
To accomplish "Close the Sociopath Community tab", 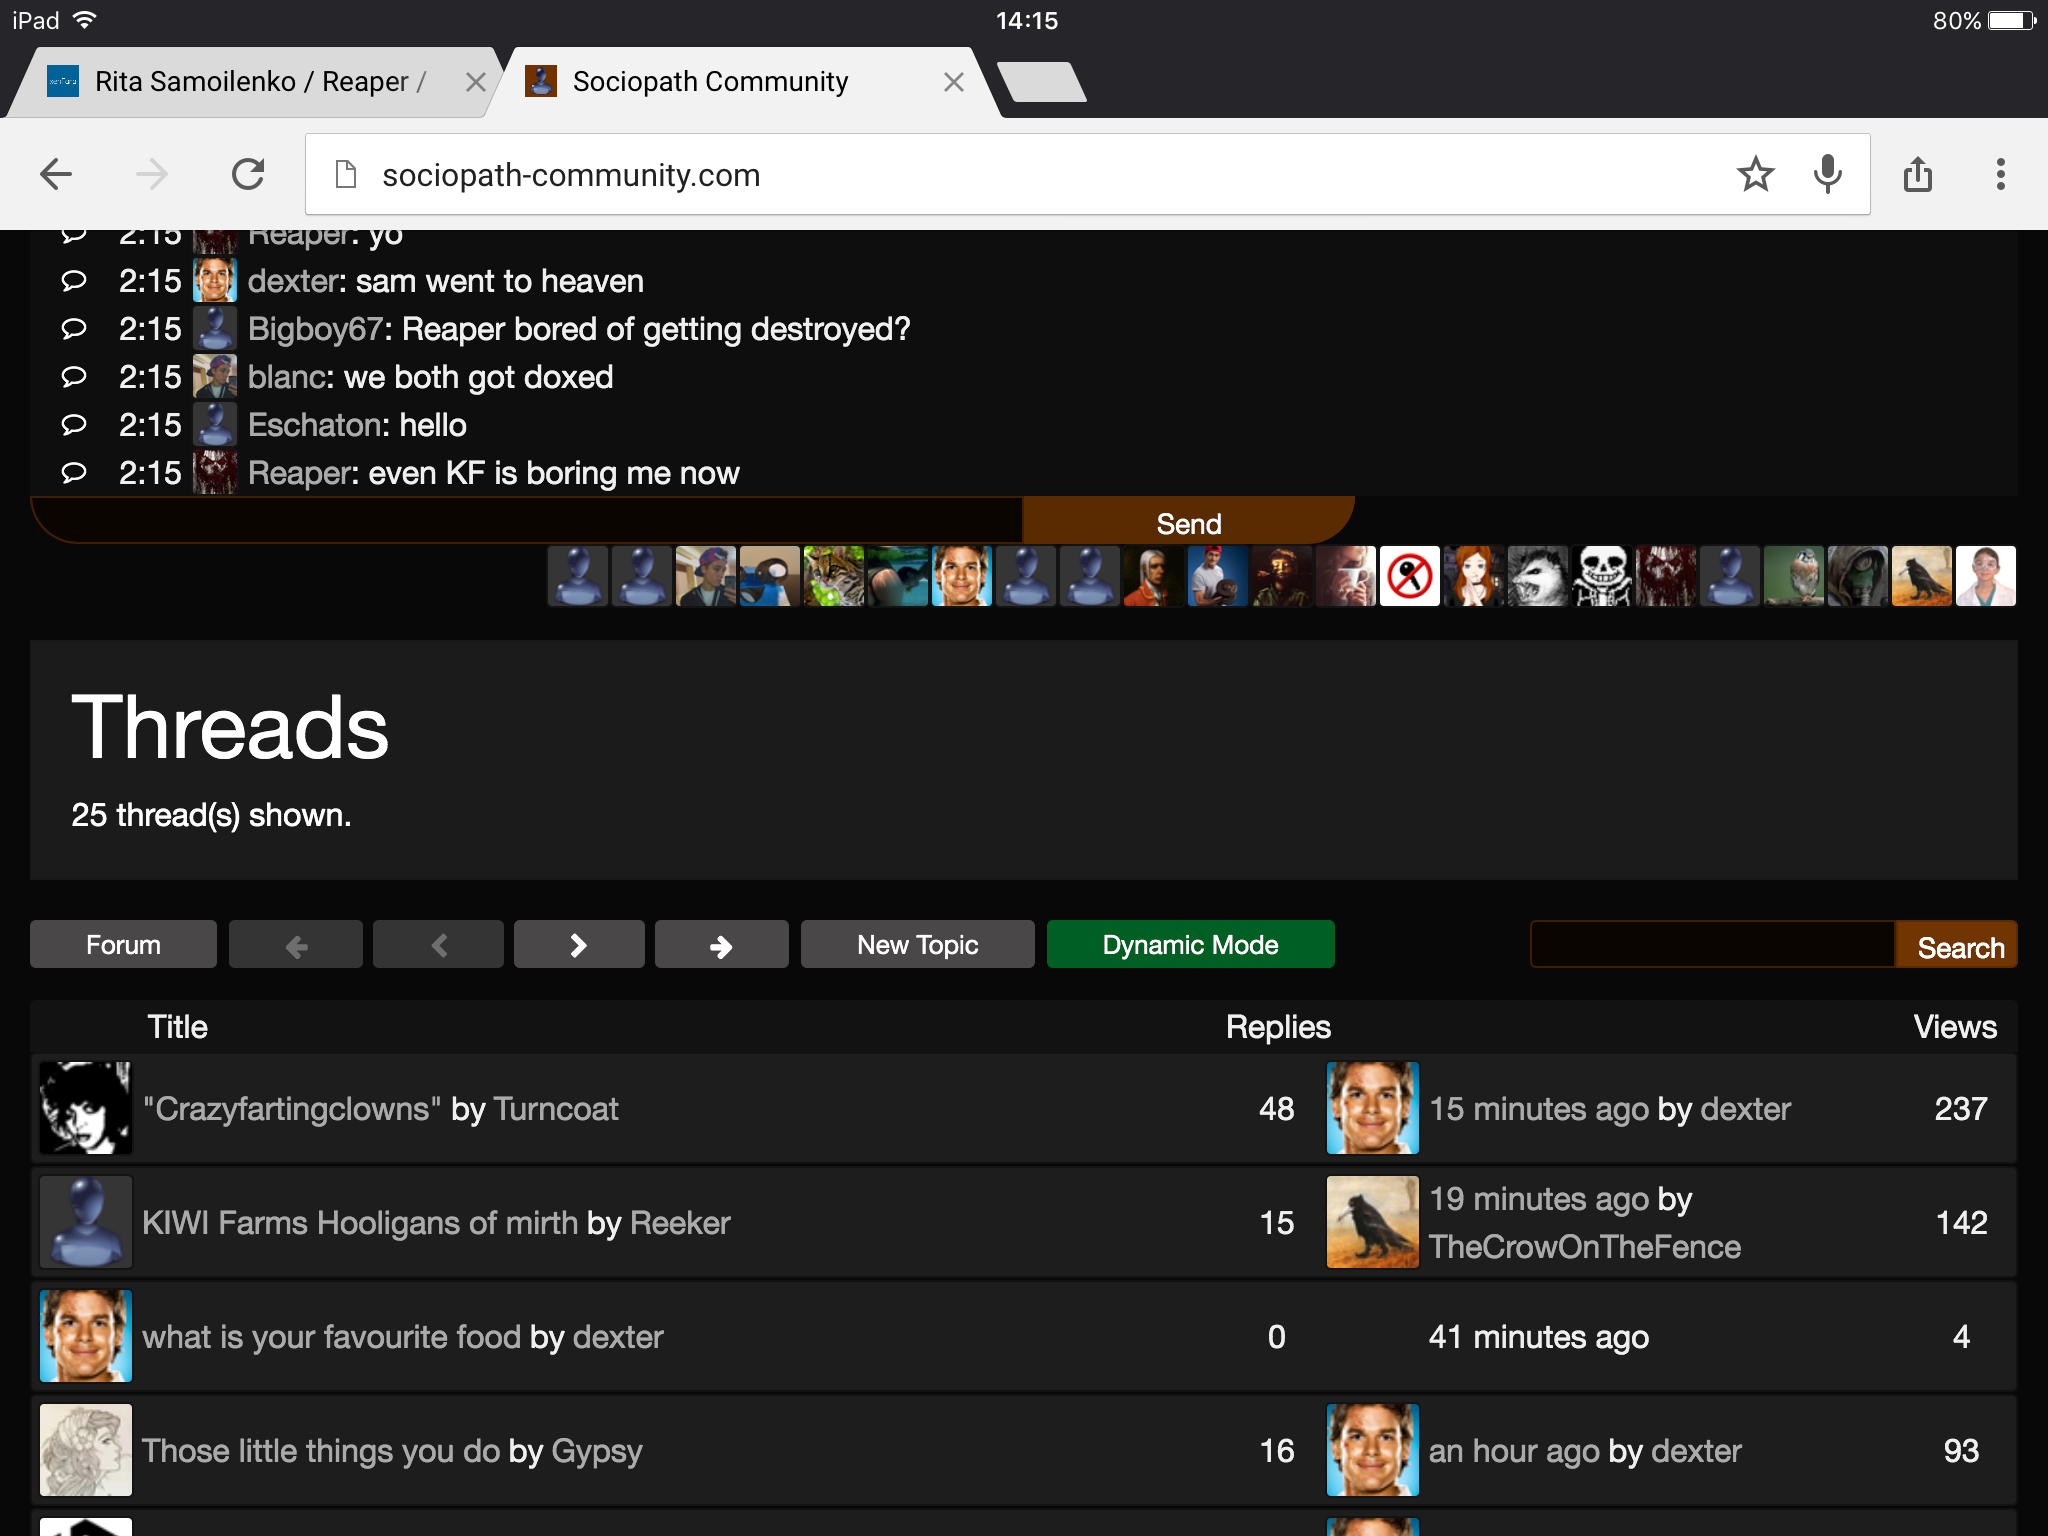I will coord(954,82).
